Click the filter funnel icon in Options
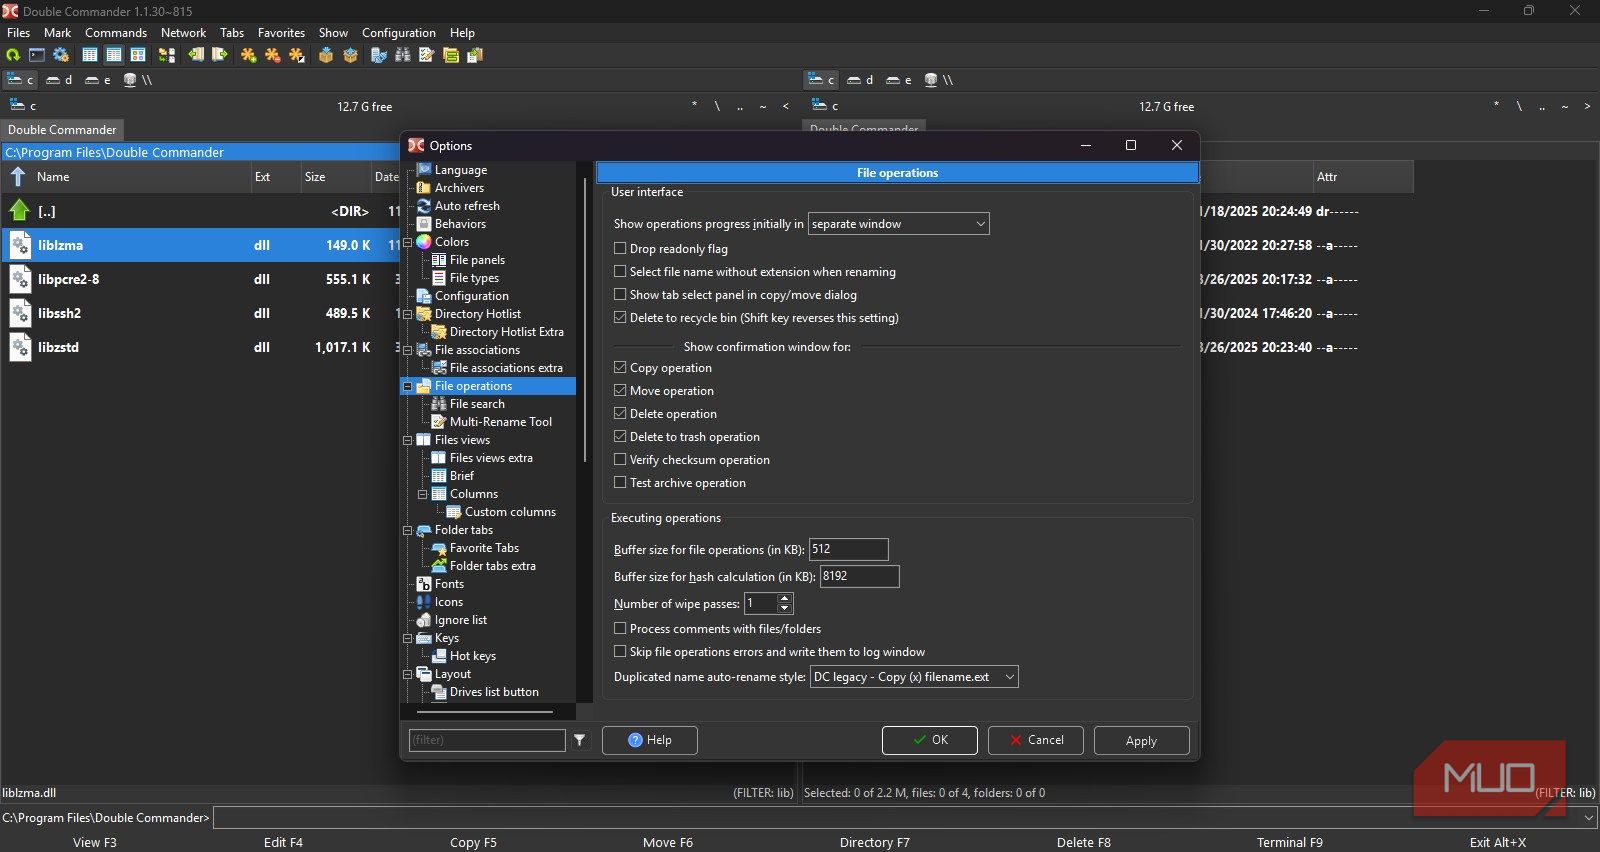This screenshot has width=1600, height=852. [x=580, y=740]
